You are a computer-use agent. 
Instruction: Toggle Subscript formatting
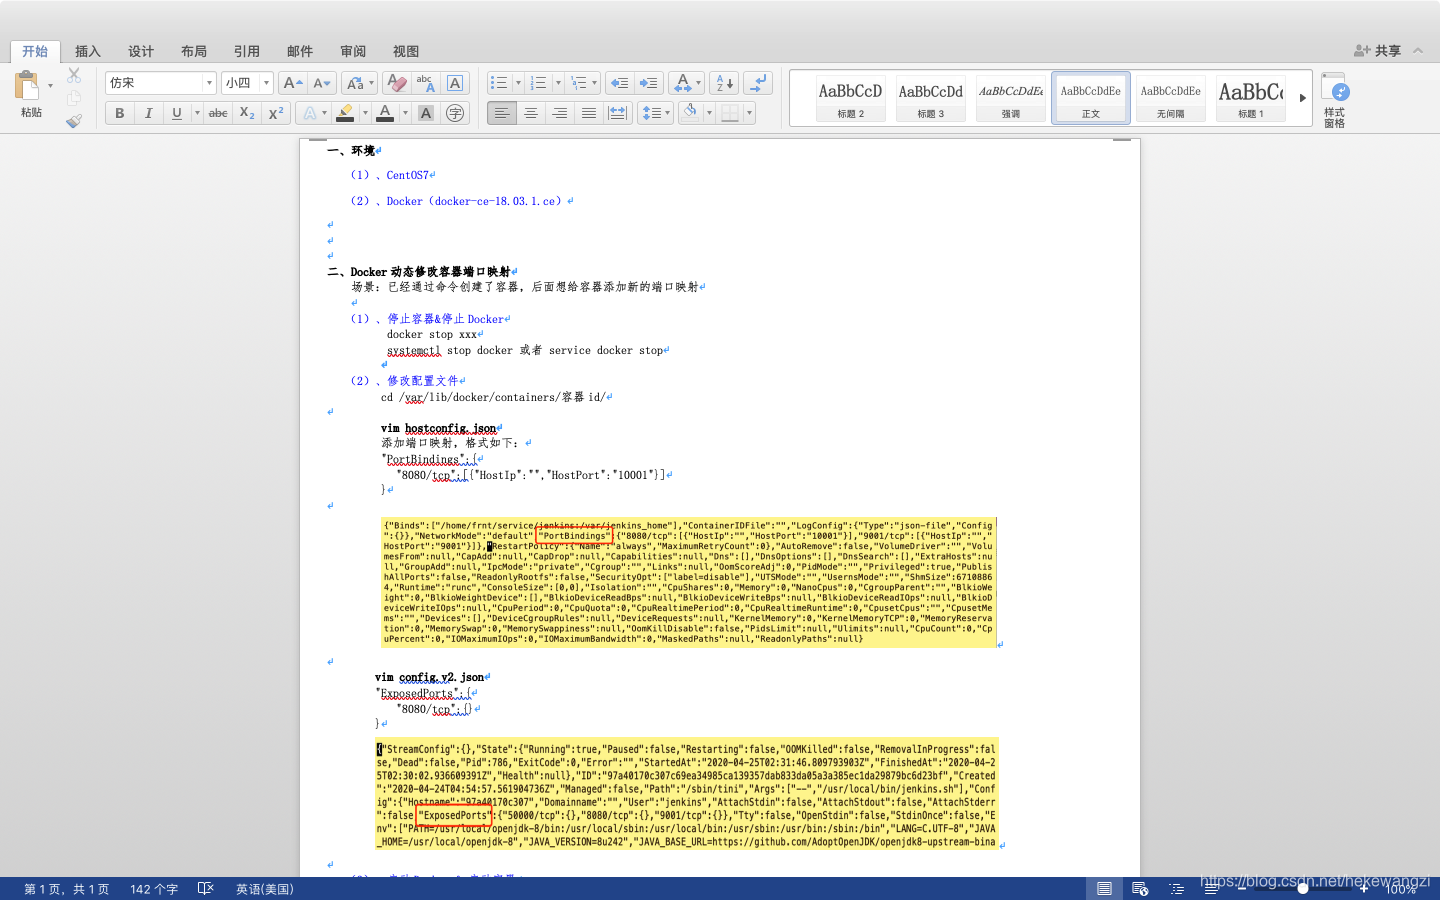pos(247,113)
